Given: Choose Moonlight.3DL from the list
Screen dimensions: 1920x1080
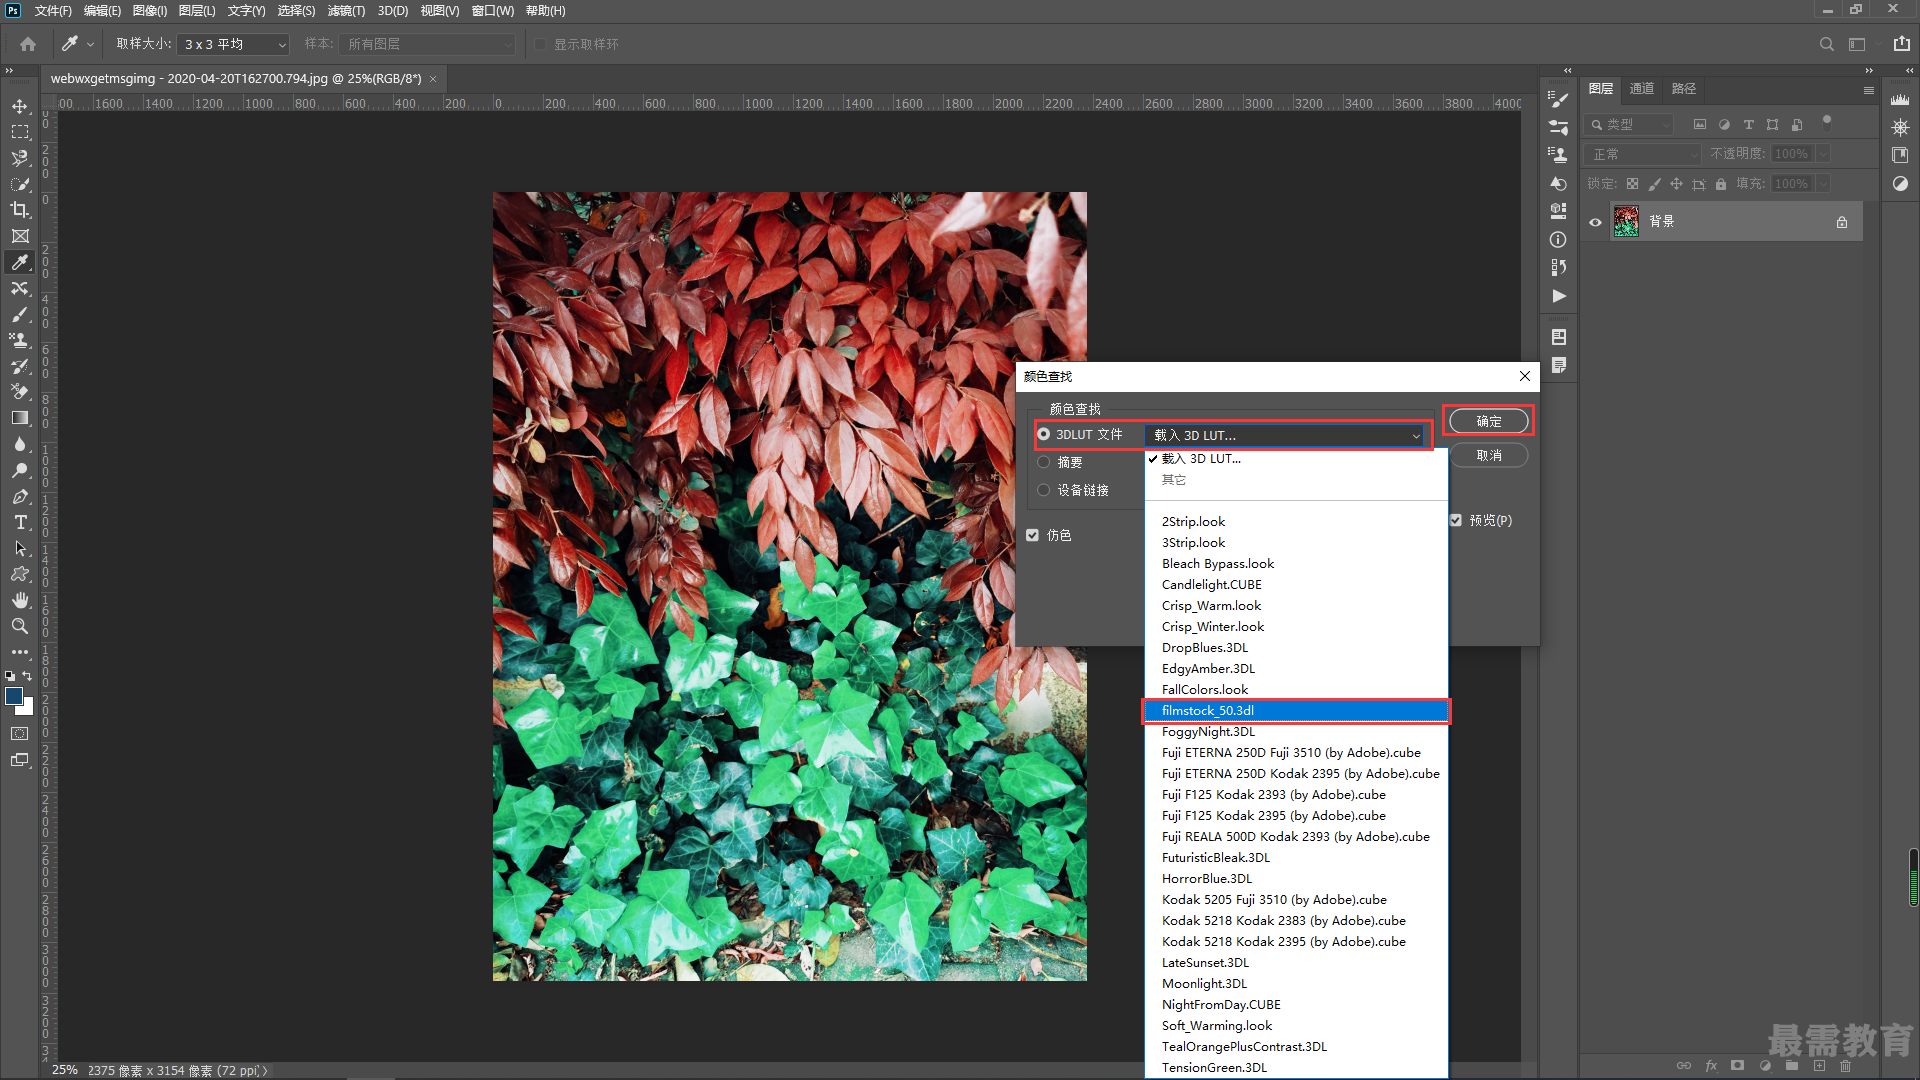Looking at the screenshot, I should pos(1296,984).
